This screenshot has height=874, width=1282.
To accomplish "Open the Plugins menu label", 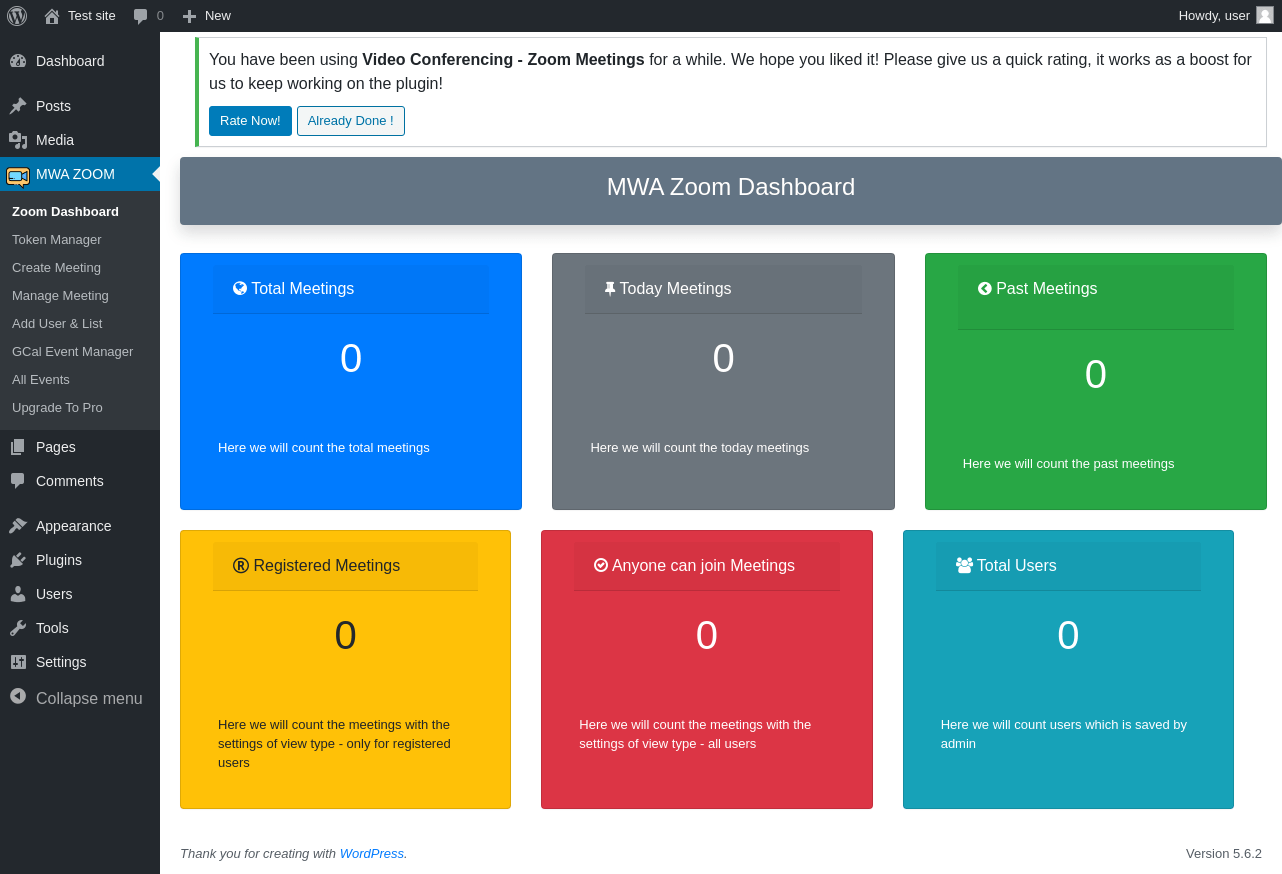I will pyautogui.click(x=59, y=560).
